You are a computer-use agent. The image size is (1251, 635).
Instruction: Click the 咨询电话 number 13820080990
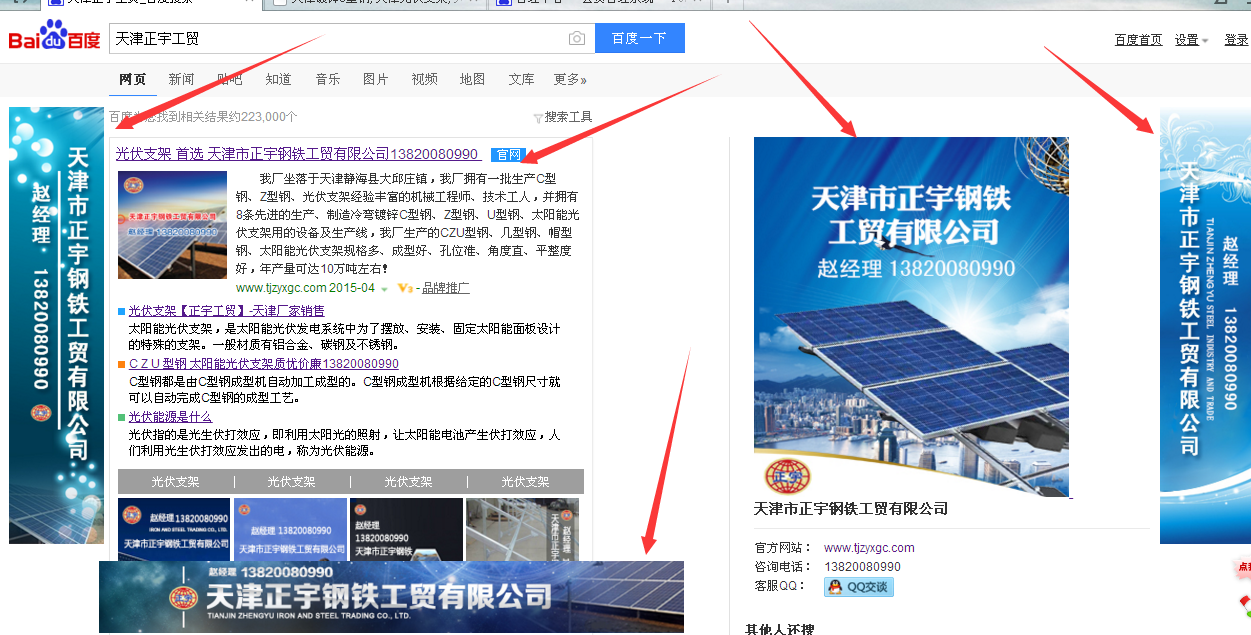[x=862, y=567]
